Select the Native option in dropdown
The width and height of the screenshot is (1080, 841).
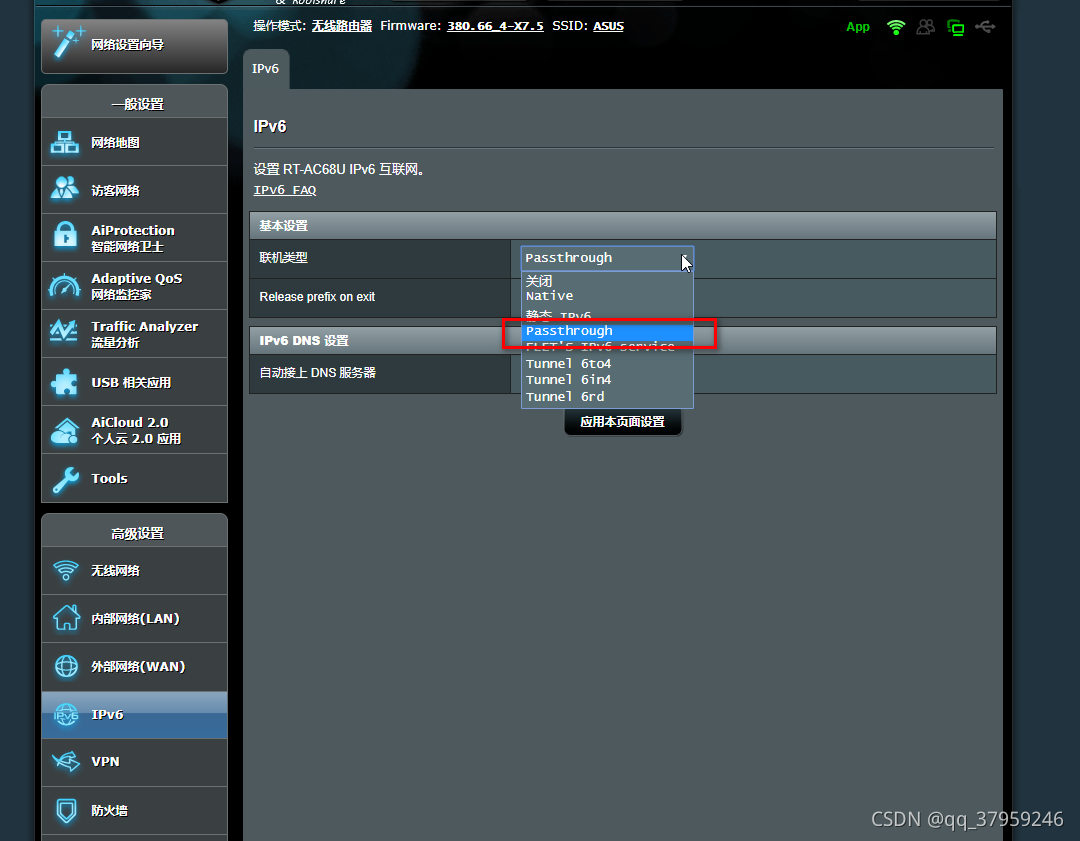[x=607, y=296]
